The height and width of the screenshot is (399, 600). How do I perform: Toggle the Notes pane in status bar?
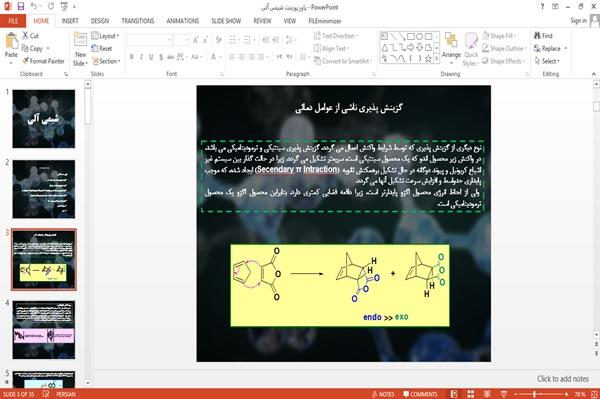click(383, 394)
